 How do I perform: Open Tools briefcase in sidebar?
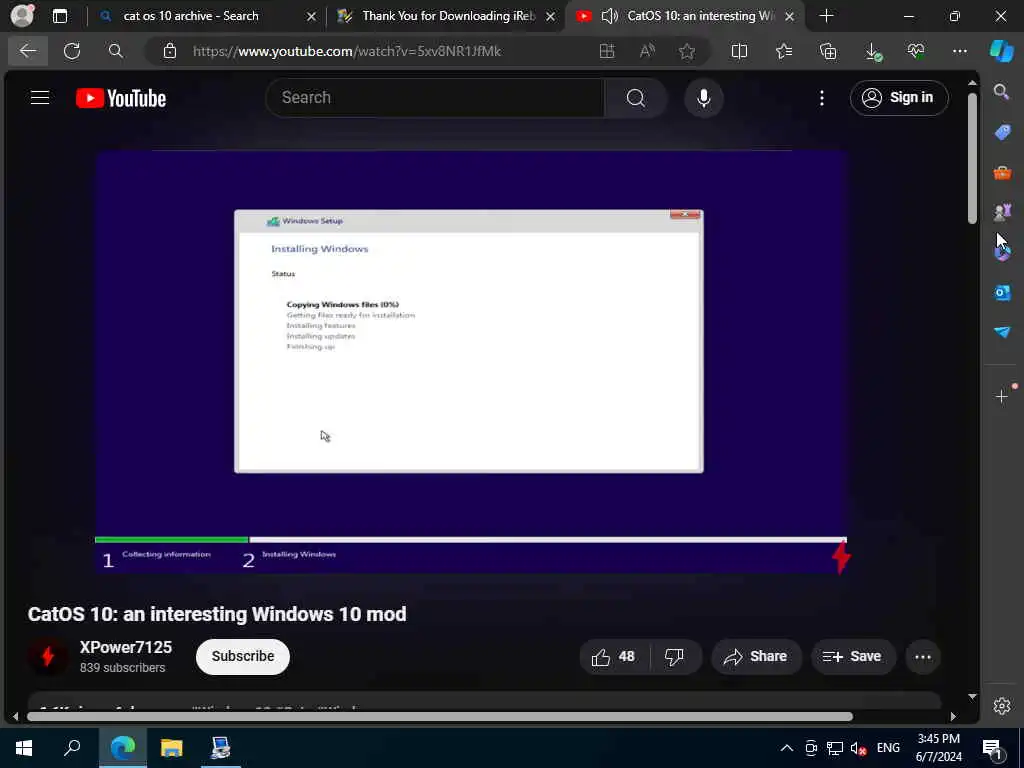(1002, 172)
